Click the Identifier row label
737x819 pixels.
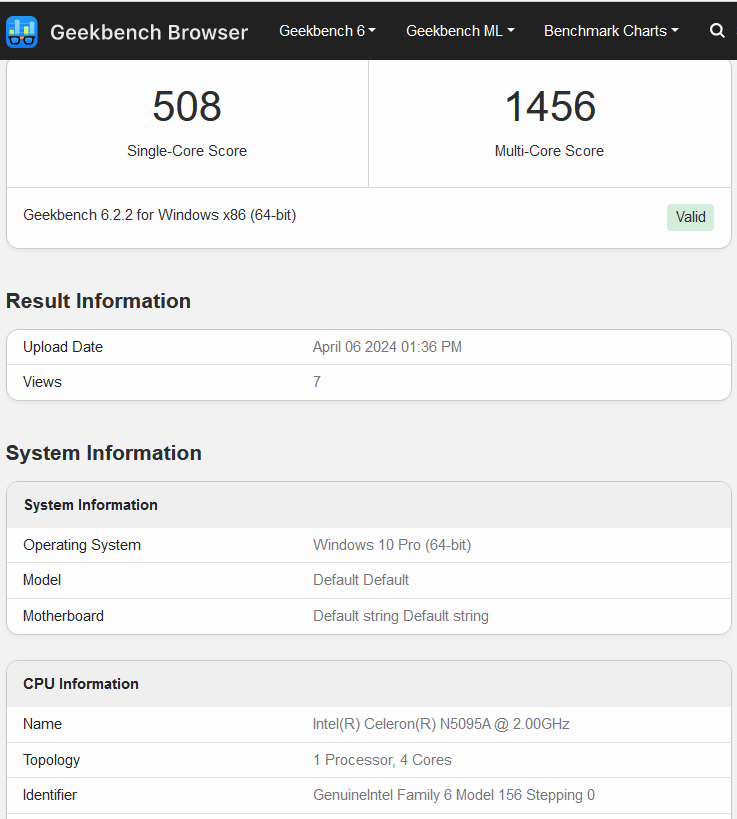pyautogui.click(x=50, y=795)
